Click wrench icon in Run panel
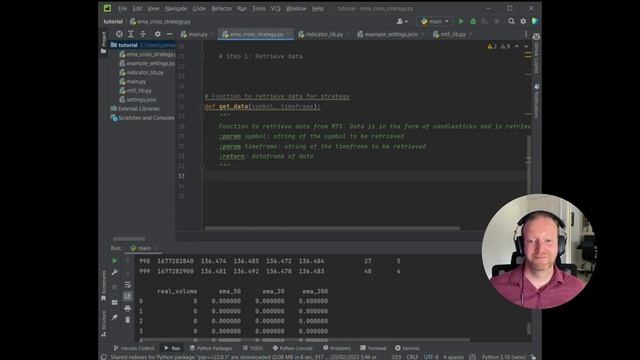This screenshot has width=640, height=360. pos(115,272)
